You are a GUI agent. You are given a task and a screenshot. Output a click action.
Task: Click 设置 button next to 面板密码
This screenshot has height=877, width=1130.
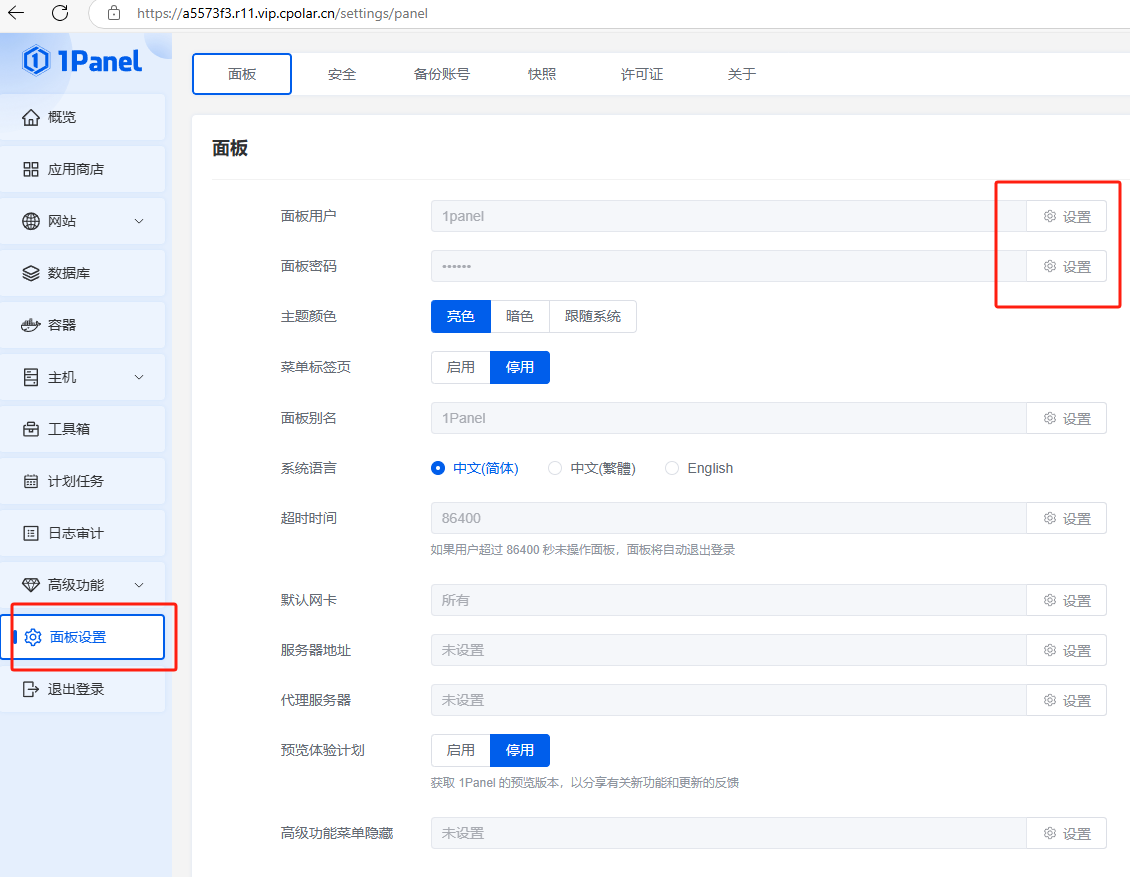pyautogui.click(x=1066, y=267)
